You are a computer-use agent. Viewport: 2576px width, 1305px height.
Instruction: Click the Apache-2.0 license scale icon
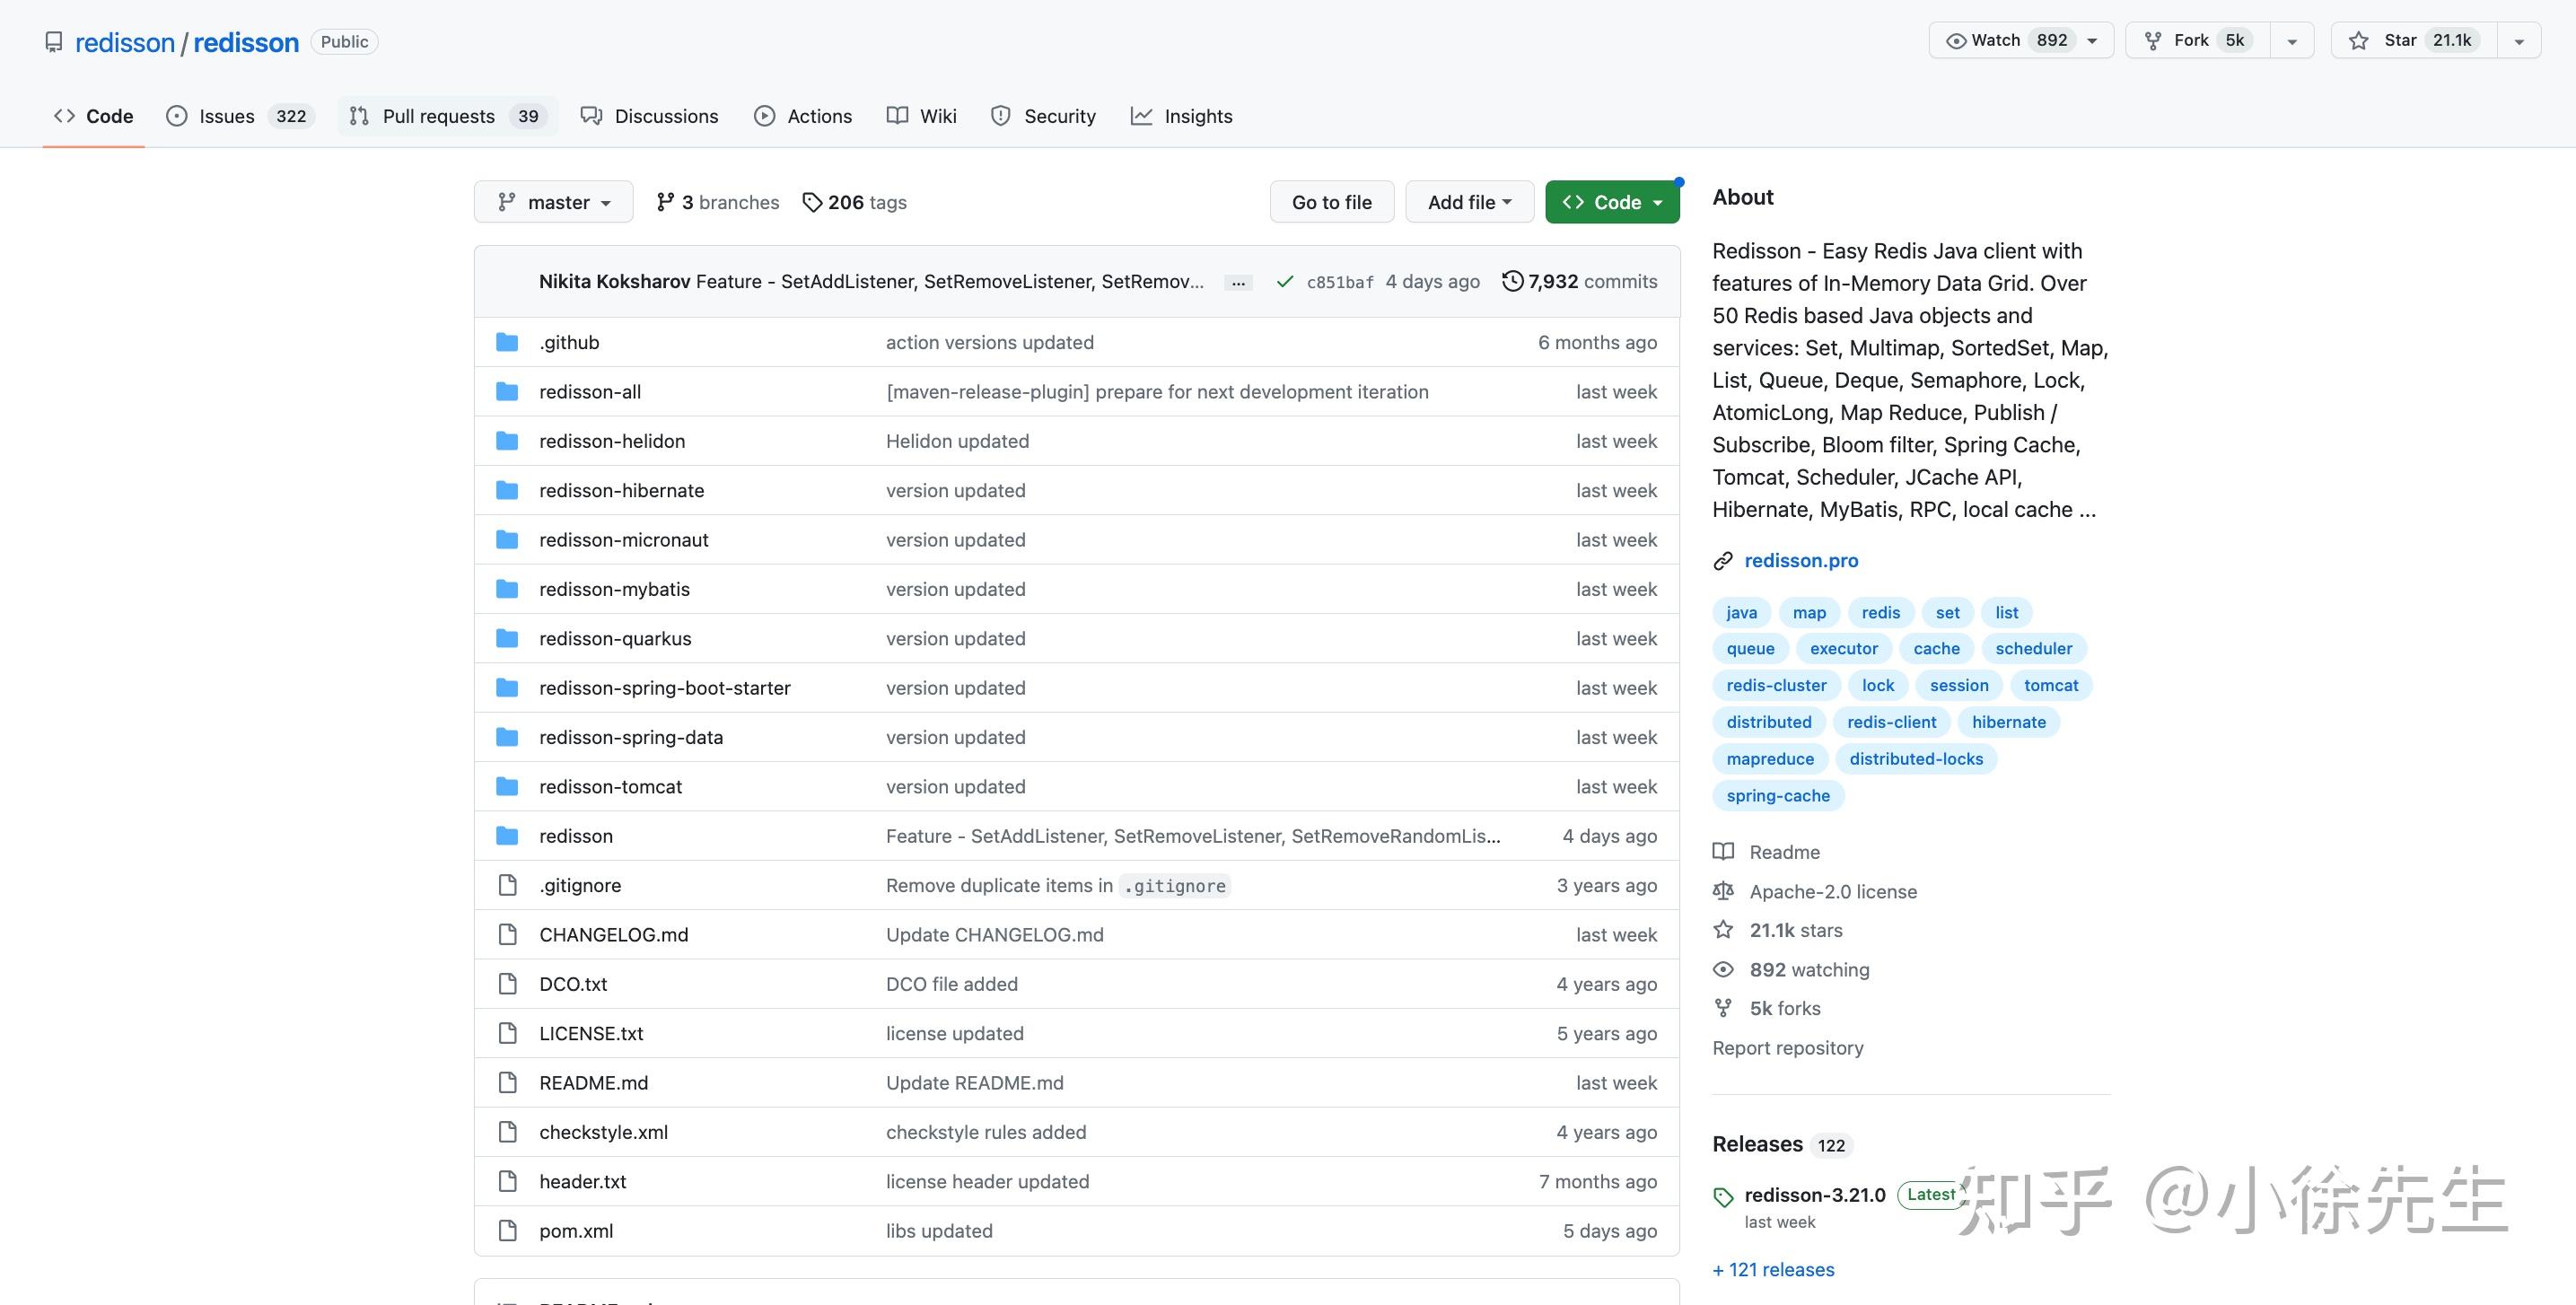click(1722, 891)
